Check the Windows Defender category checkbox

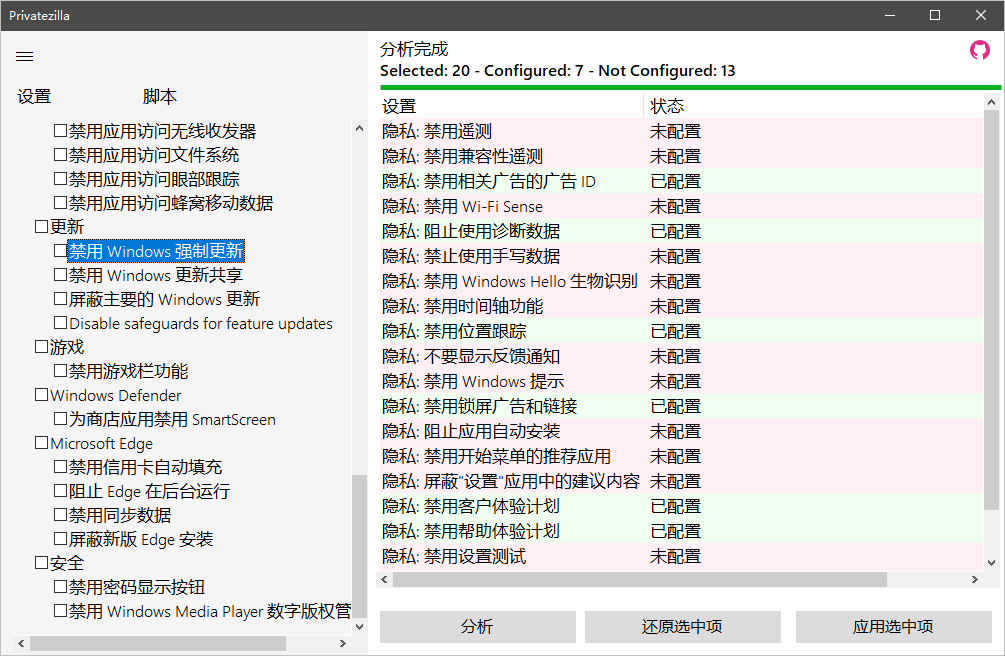click(42, 395)
